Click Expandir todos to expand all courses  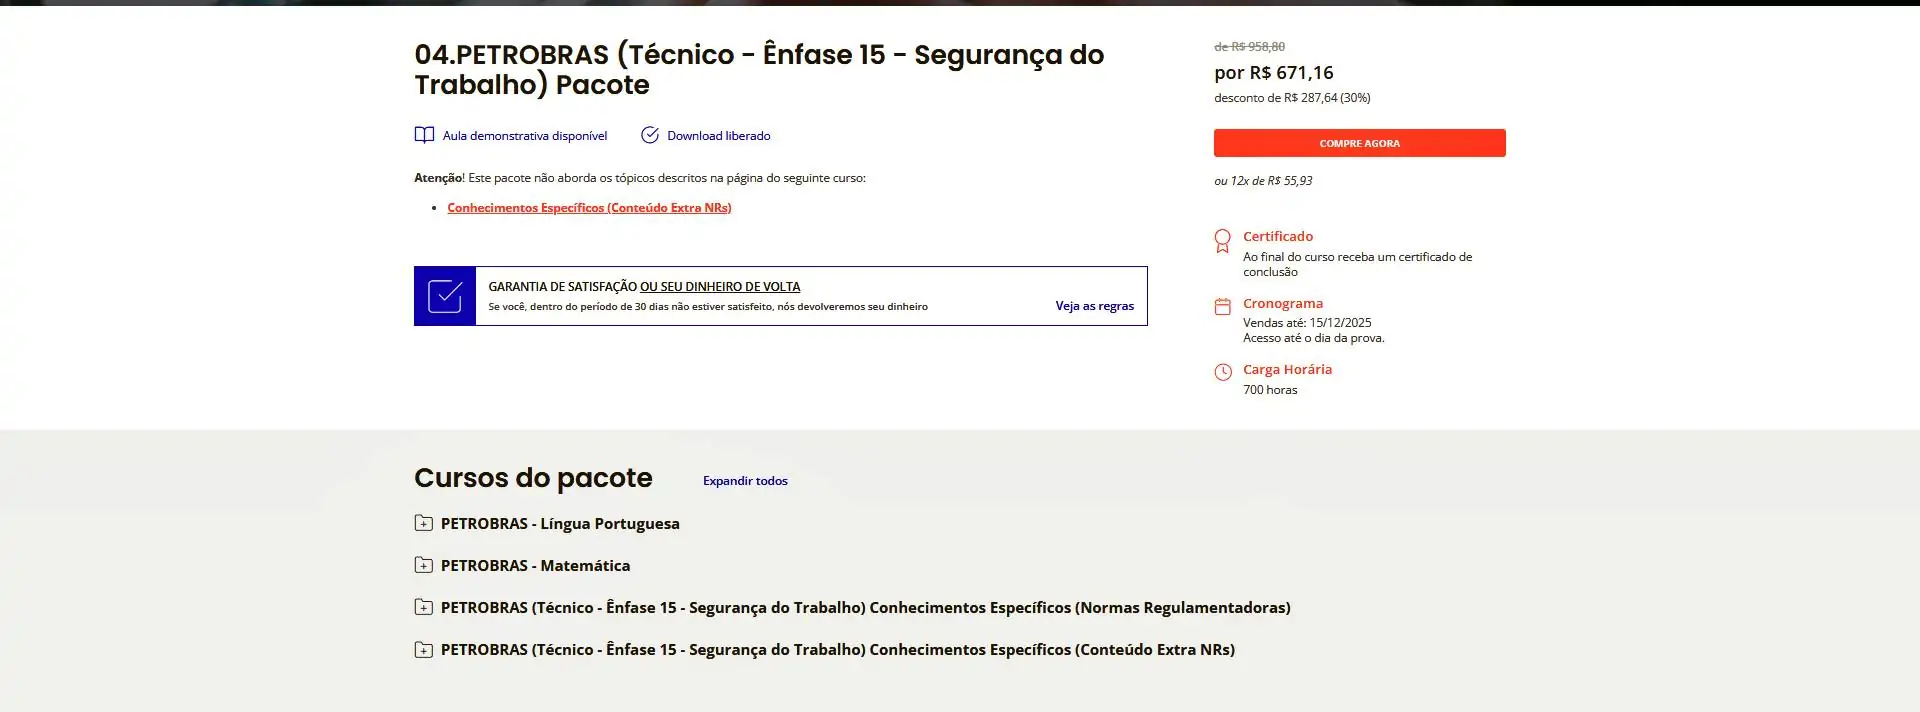coord(745,481)
